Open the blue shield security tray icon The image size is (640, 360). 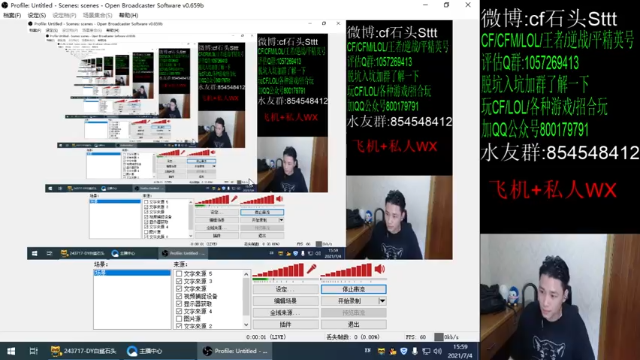pos(404,351)
